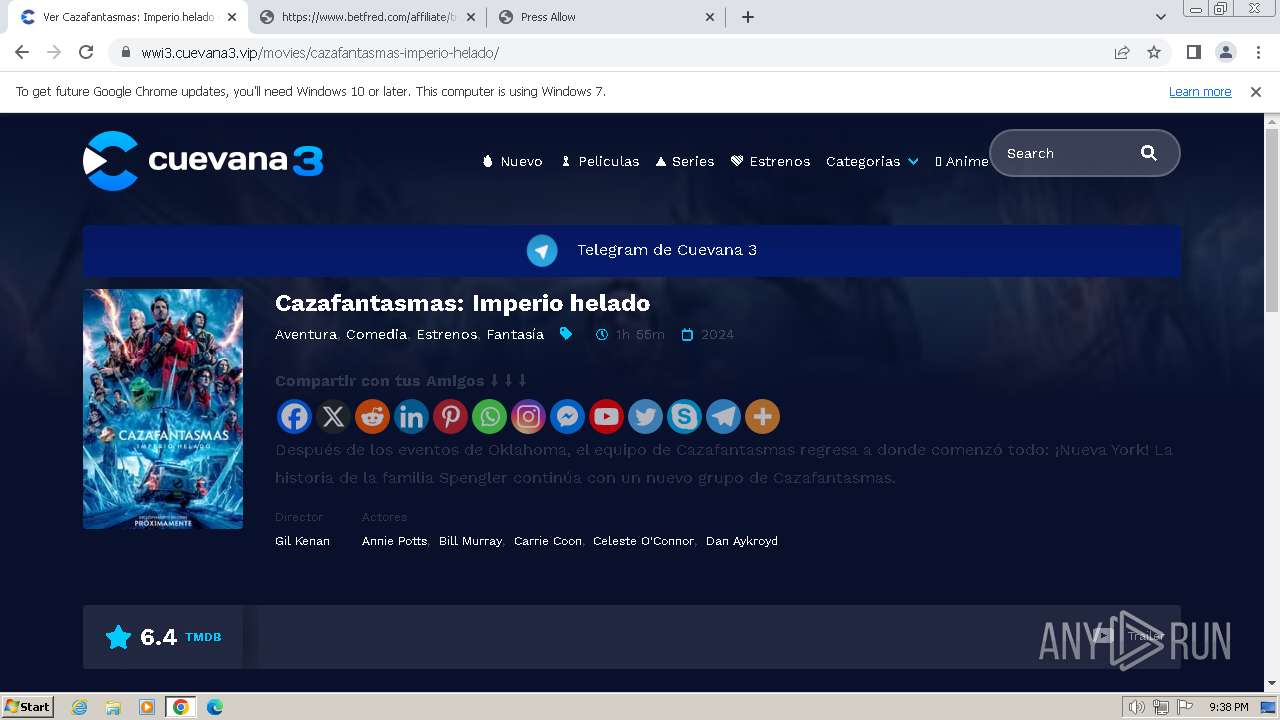Open Series menu item

coord(685,161)
